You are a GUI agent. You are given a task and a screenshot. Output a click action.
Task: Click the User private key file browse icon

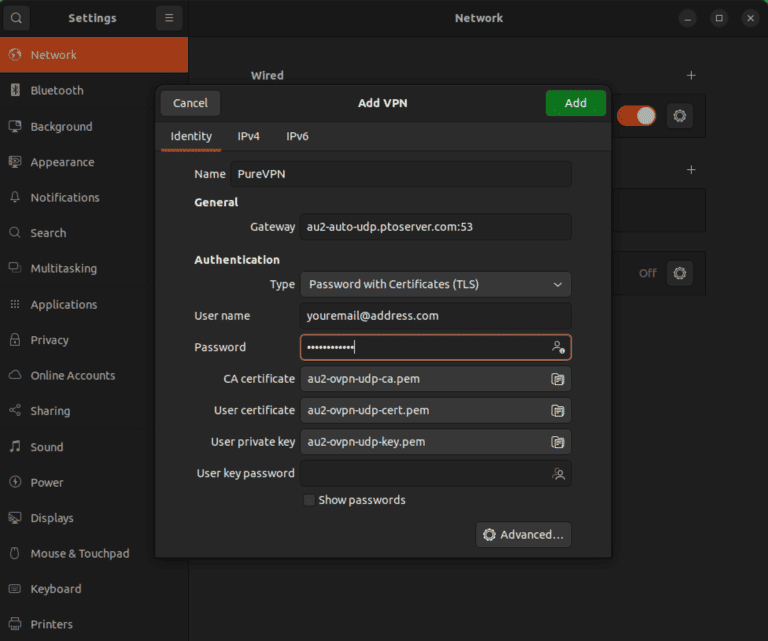click(x=558, y=442)
